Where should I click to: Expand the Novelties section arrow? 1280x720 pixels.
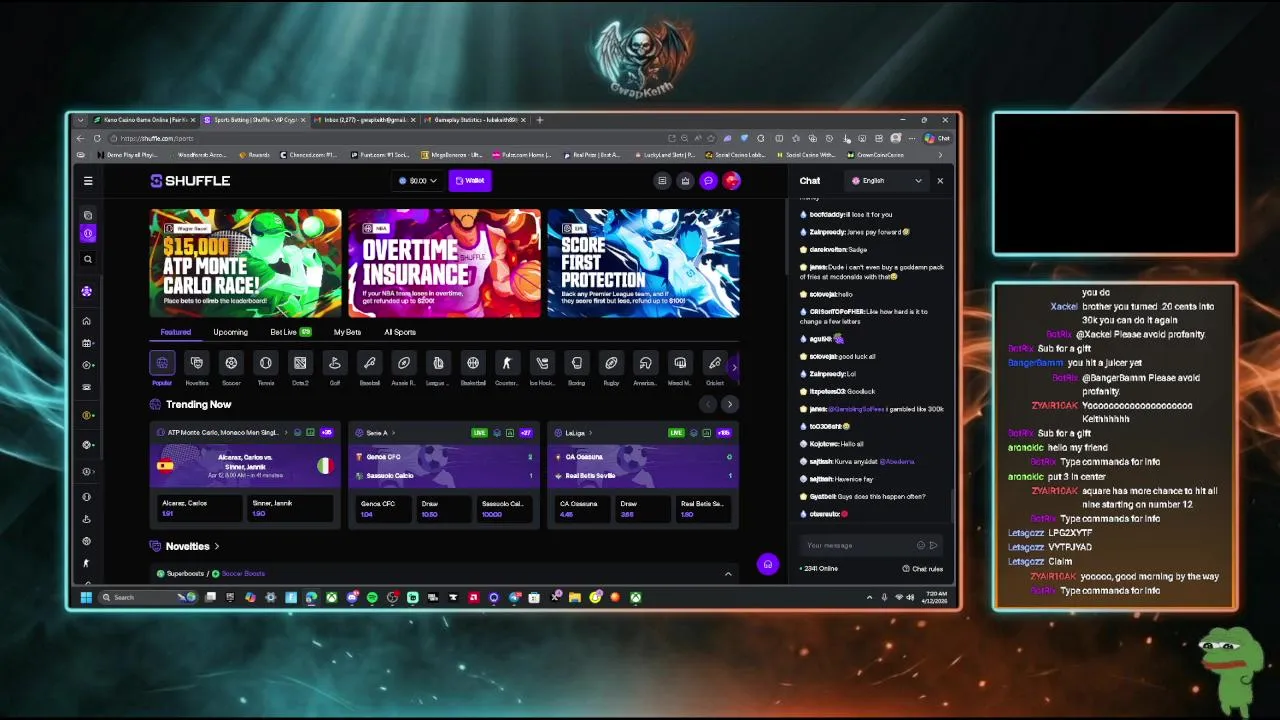[216, 546]
